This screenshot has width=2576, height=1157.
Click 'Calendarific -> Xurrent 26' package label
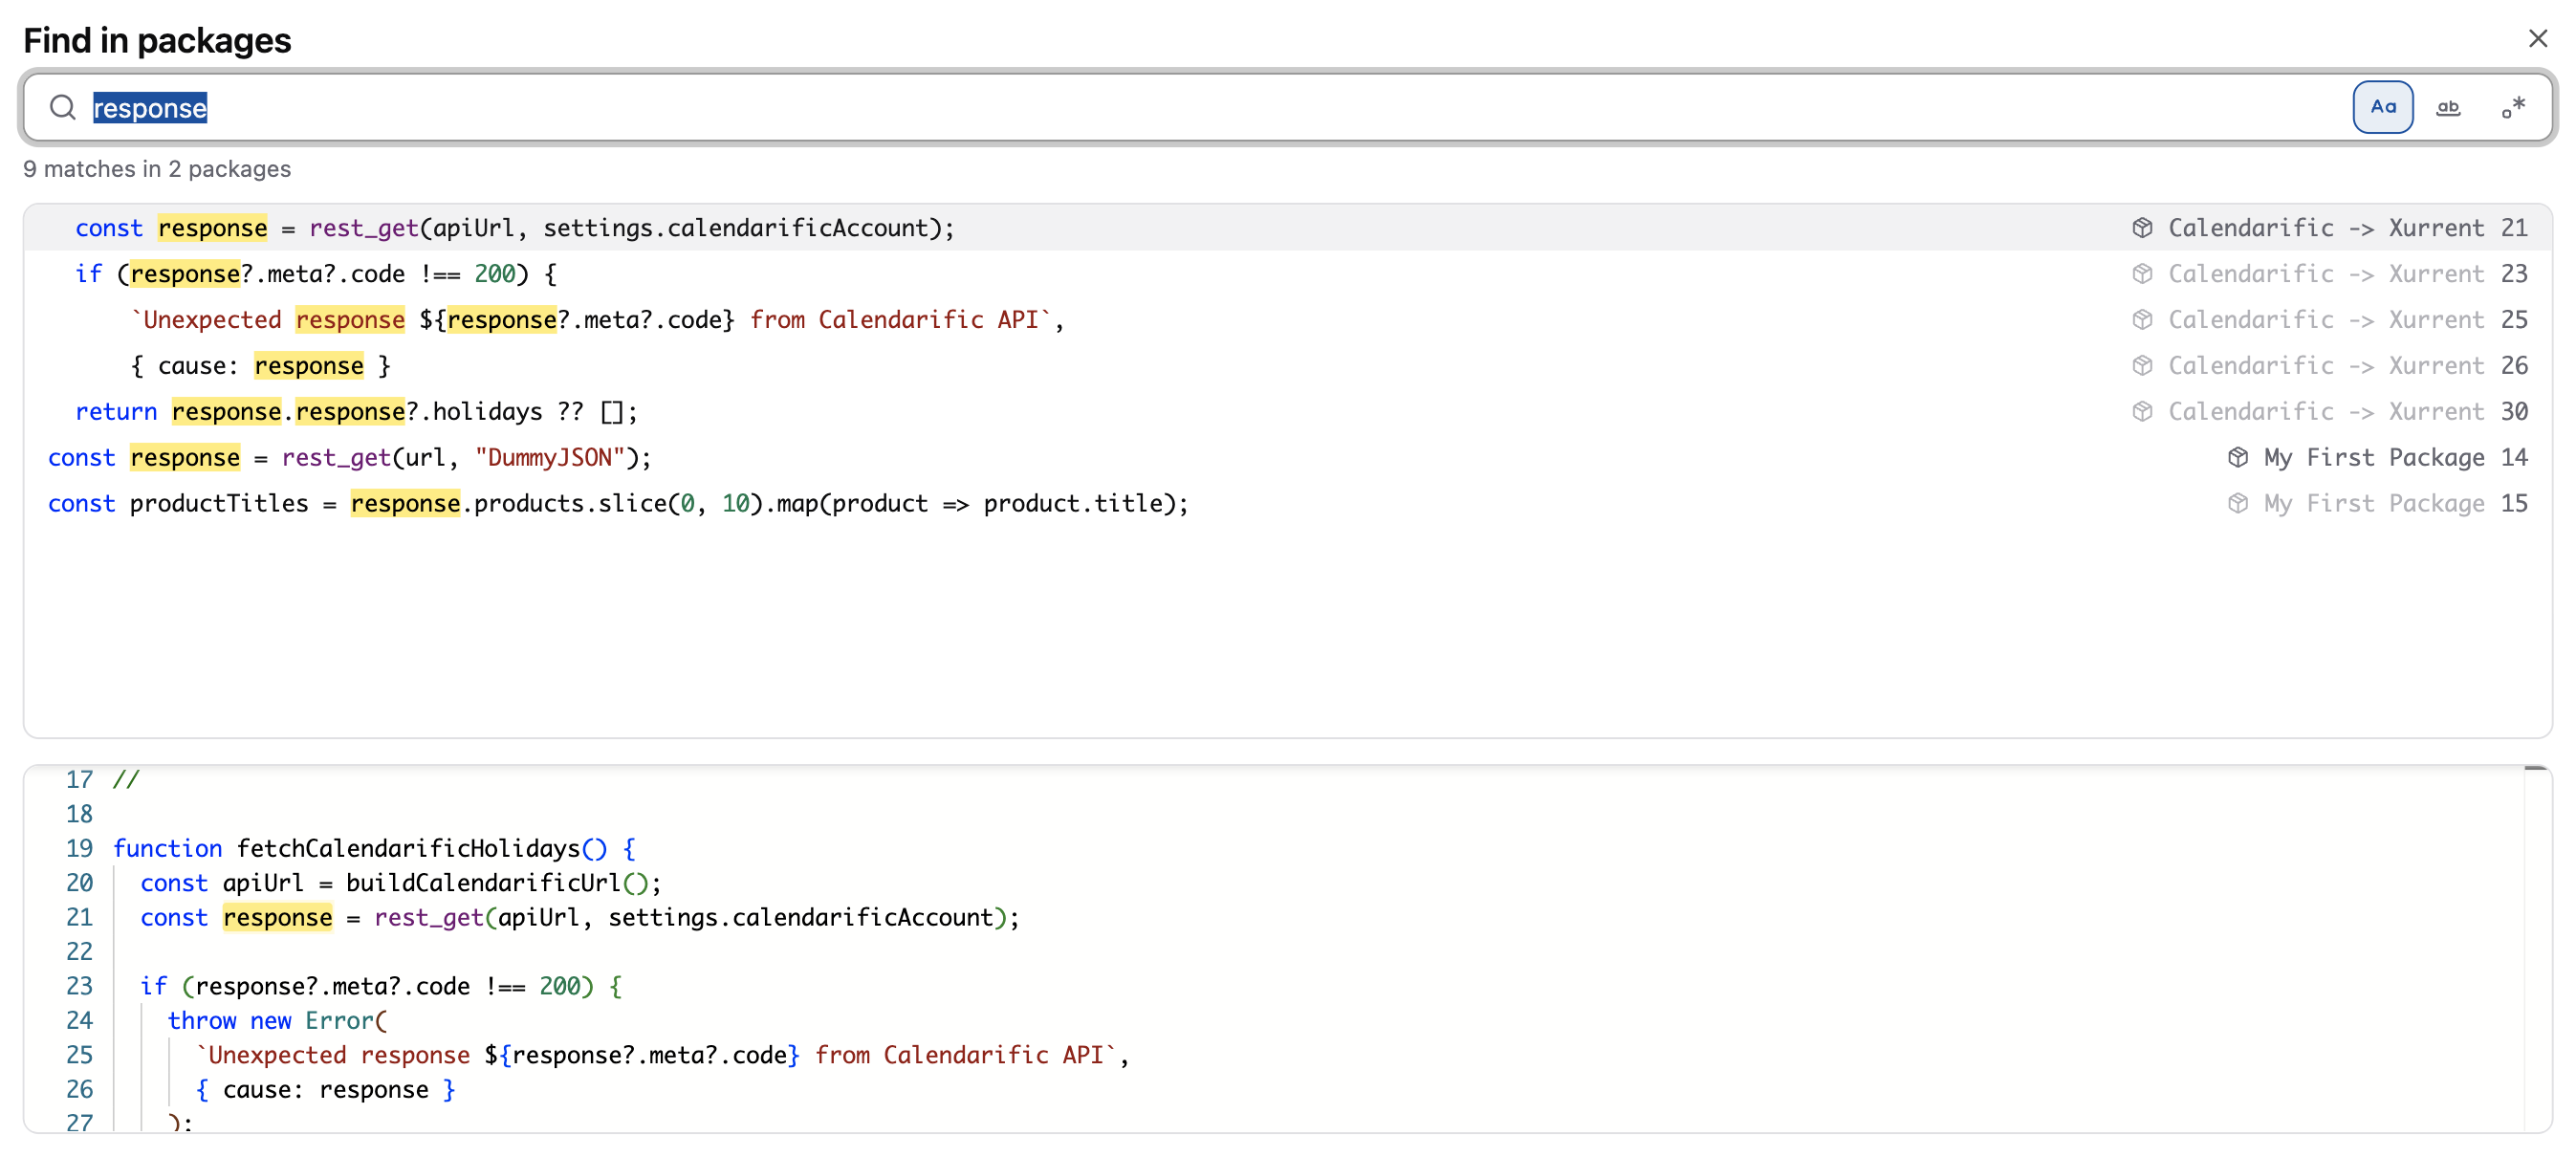coord(2347,366)
